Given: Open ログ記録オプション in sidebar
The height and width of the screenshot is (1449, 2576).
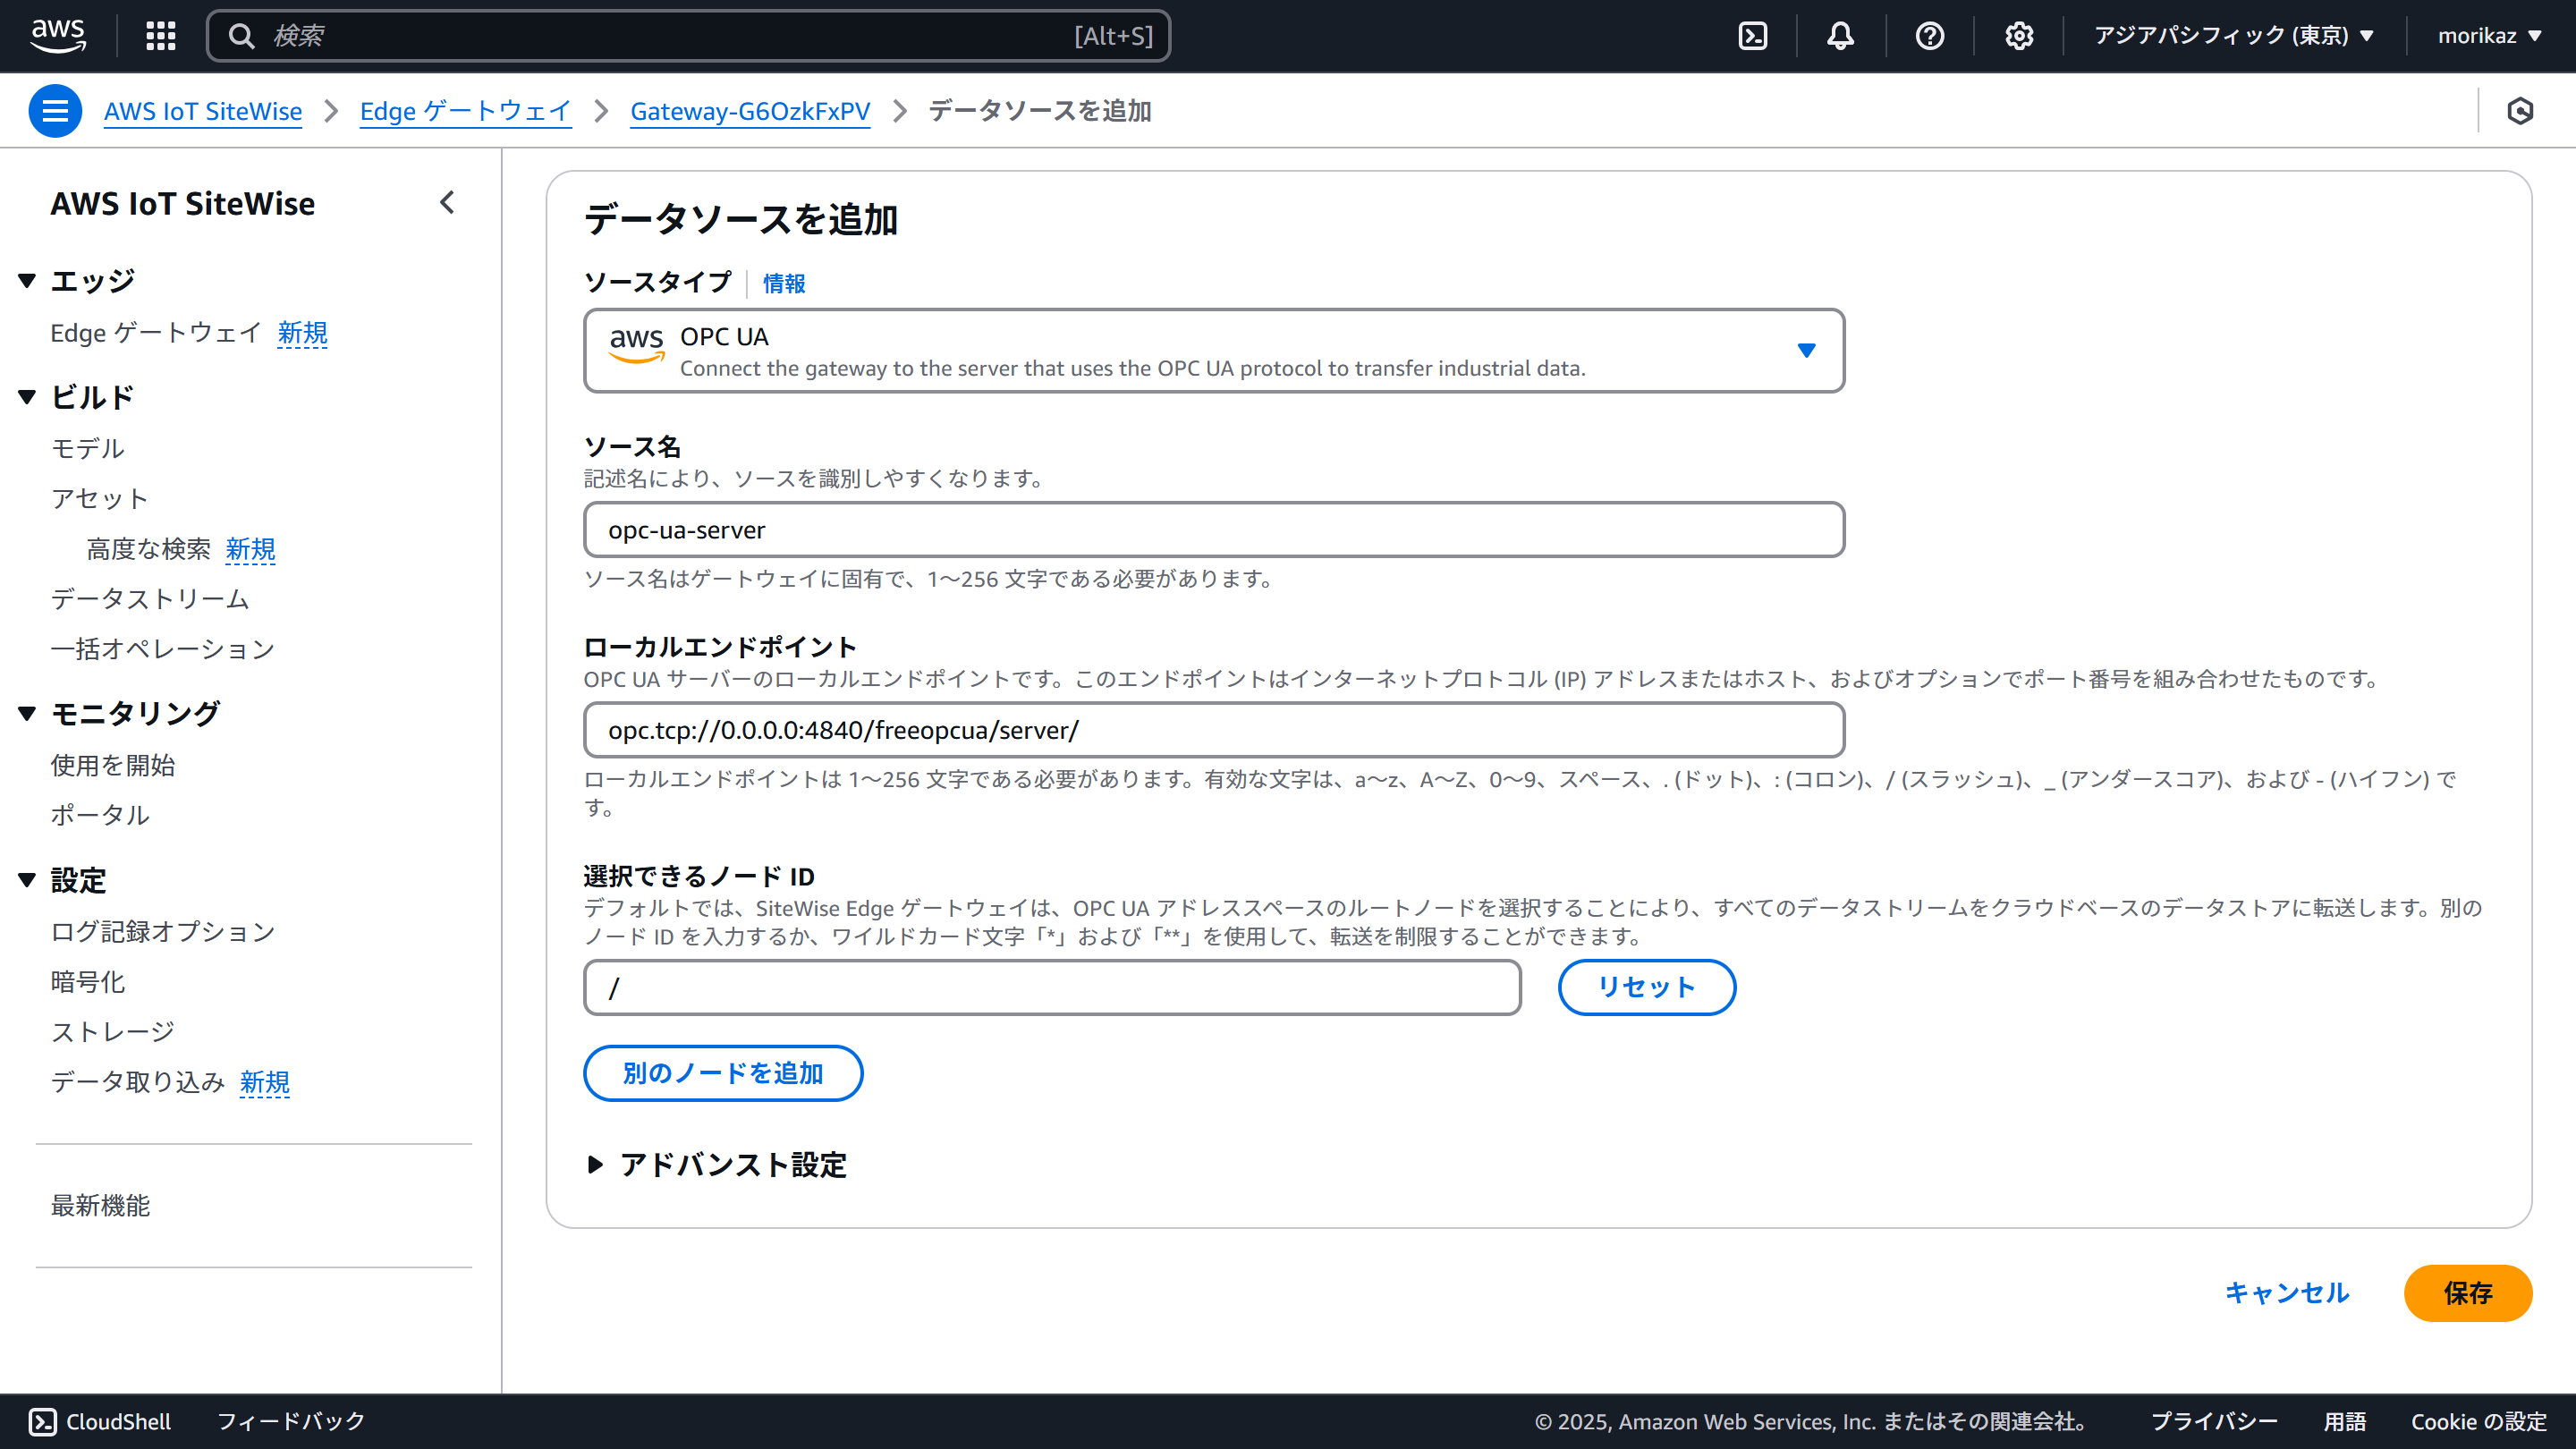Looking at the screenshot, I should (163, 931).
